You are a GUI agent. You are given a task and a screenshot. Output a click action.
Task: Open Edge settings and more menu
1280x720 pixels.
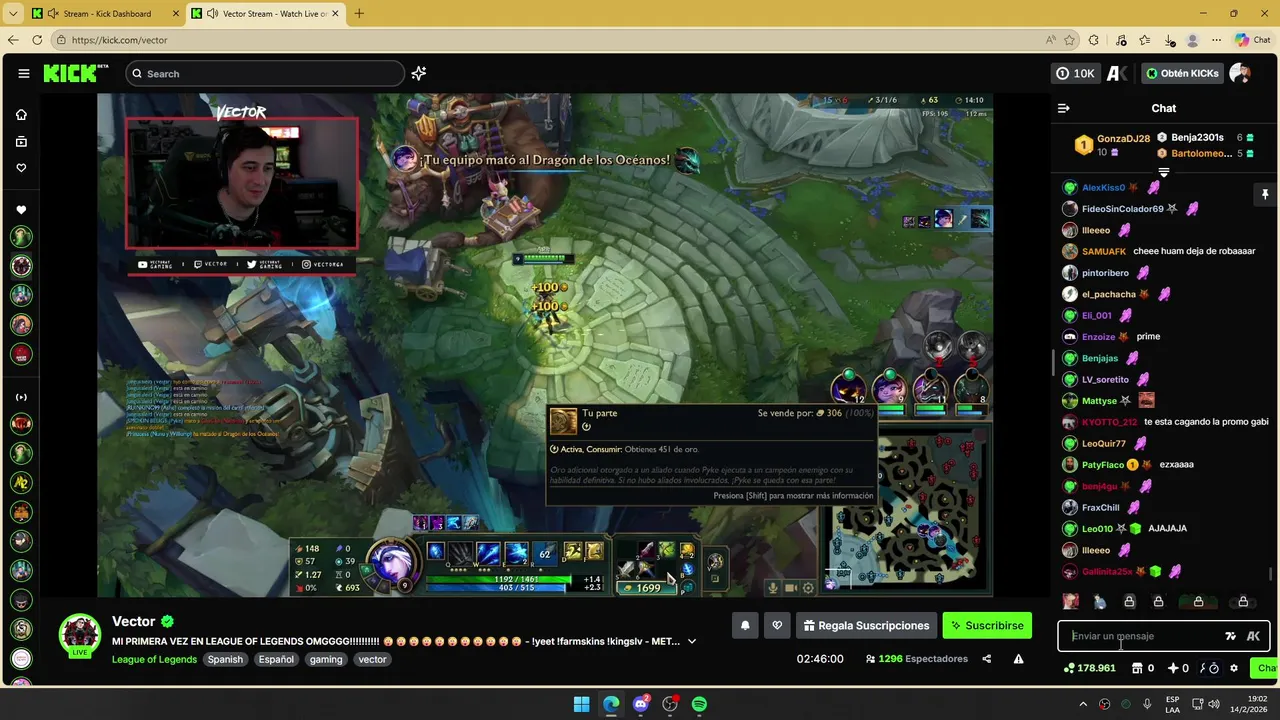[x=1216, y=40]
